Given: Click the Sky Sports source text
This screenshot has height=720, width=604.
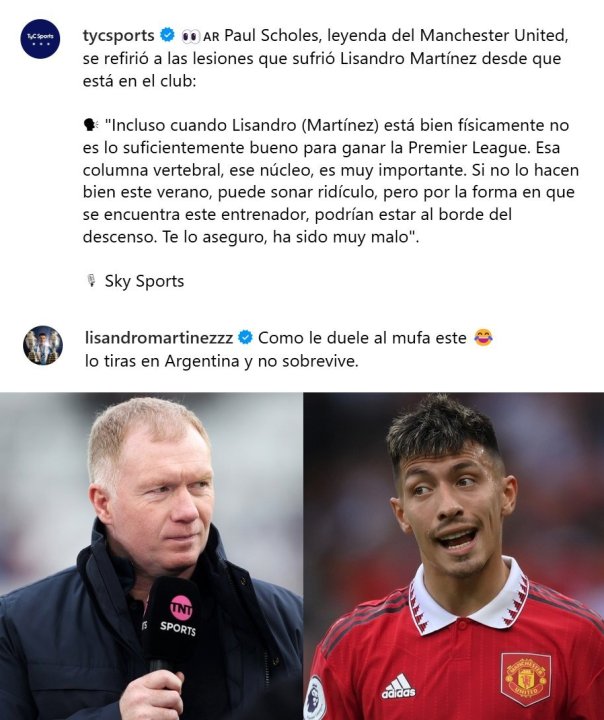Looking at the screenshot, I should (x=144, y=281).
